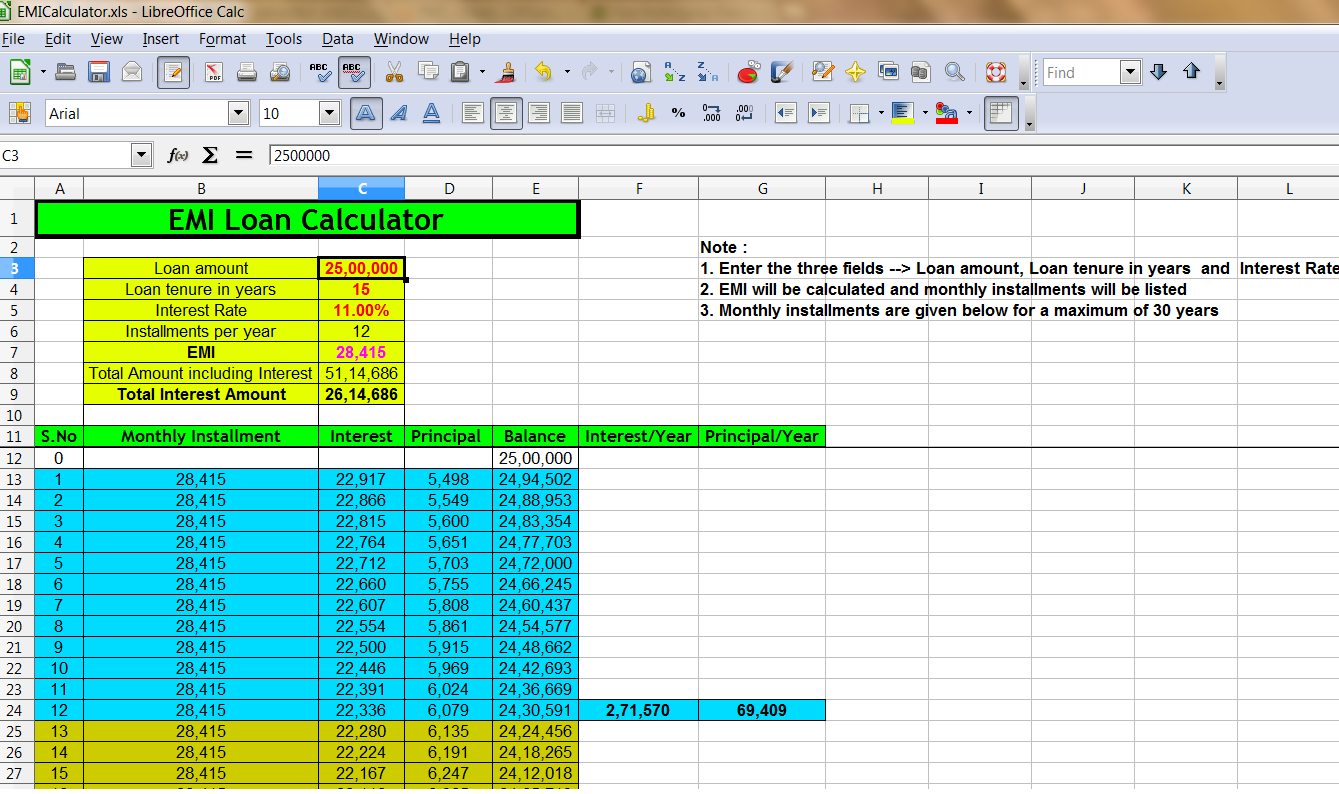Sort Ascending A-Z icon

tap(674, 72)
